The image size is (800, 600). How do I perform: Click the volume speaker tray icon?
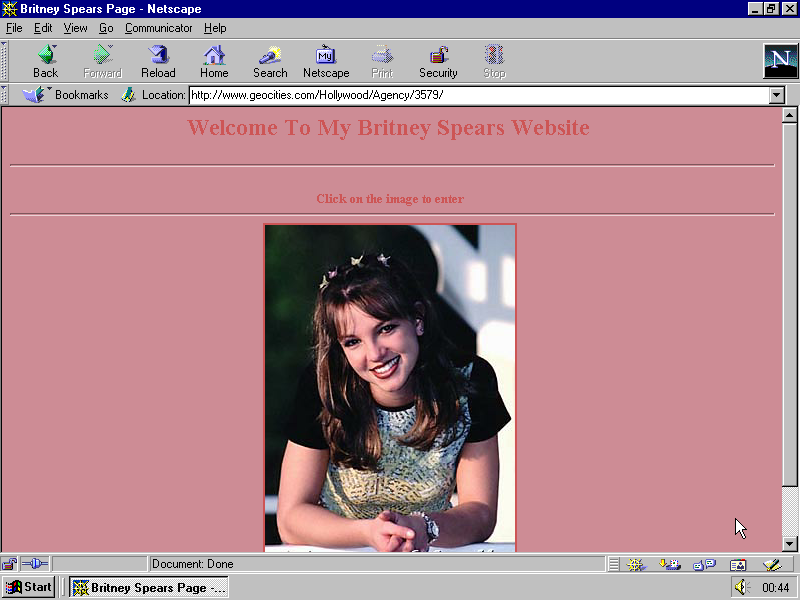pyautogui.click(x=741, y=587)
